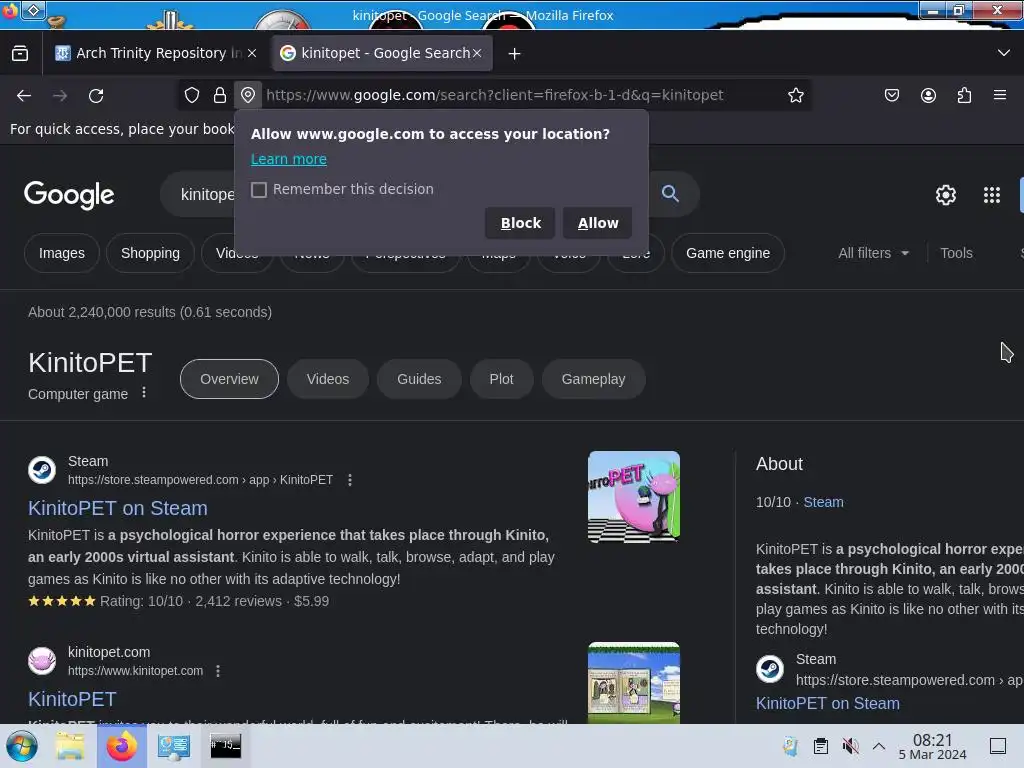Open the Firefox View icon
This screenshot has height=768, width=1024.
click(20, 53)
